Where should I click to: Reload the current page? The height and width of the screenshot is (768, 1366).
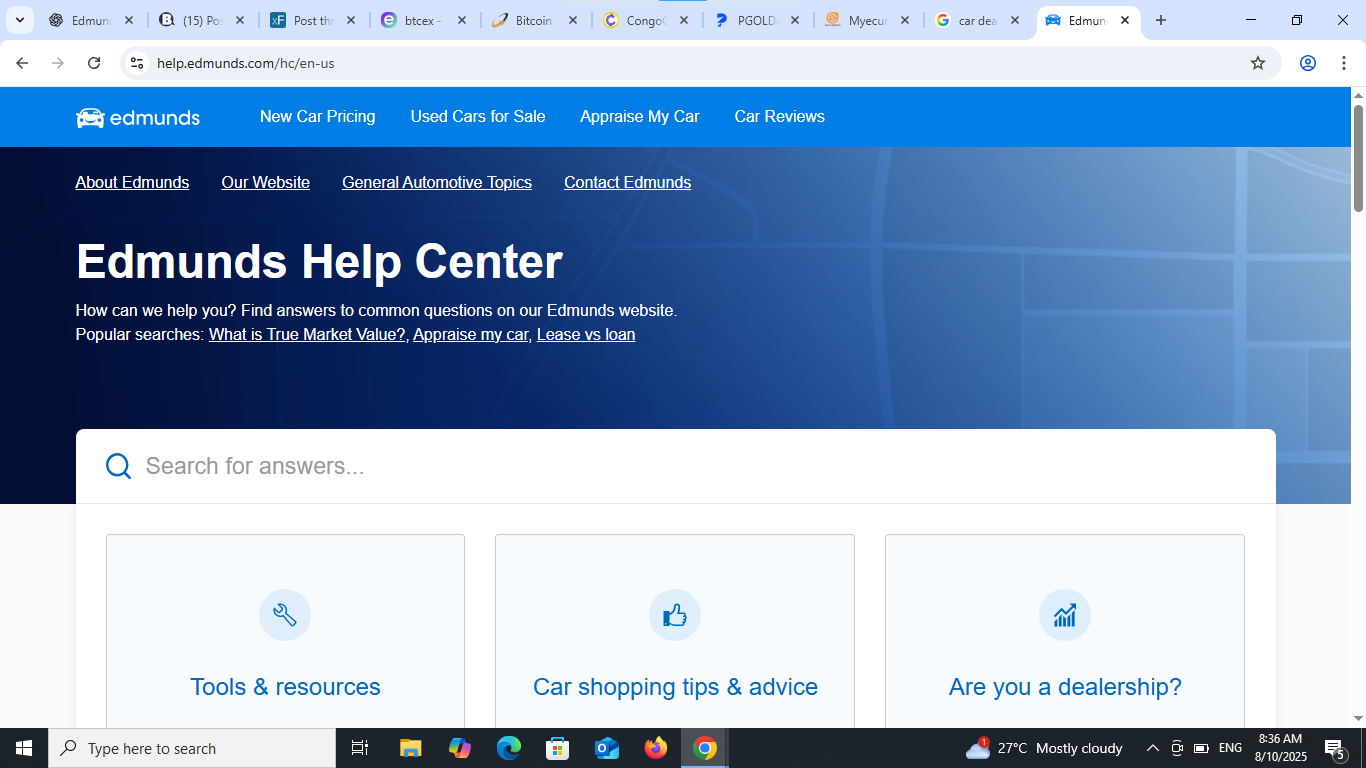point(94,63)
